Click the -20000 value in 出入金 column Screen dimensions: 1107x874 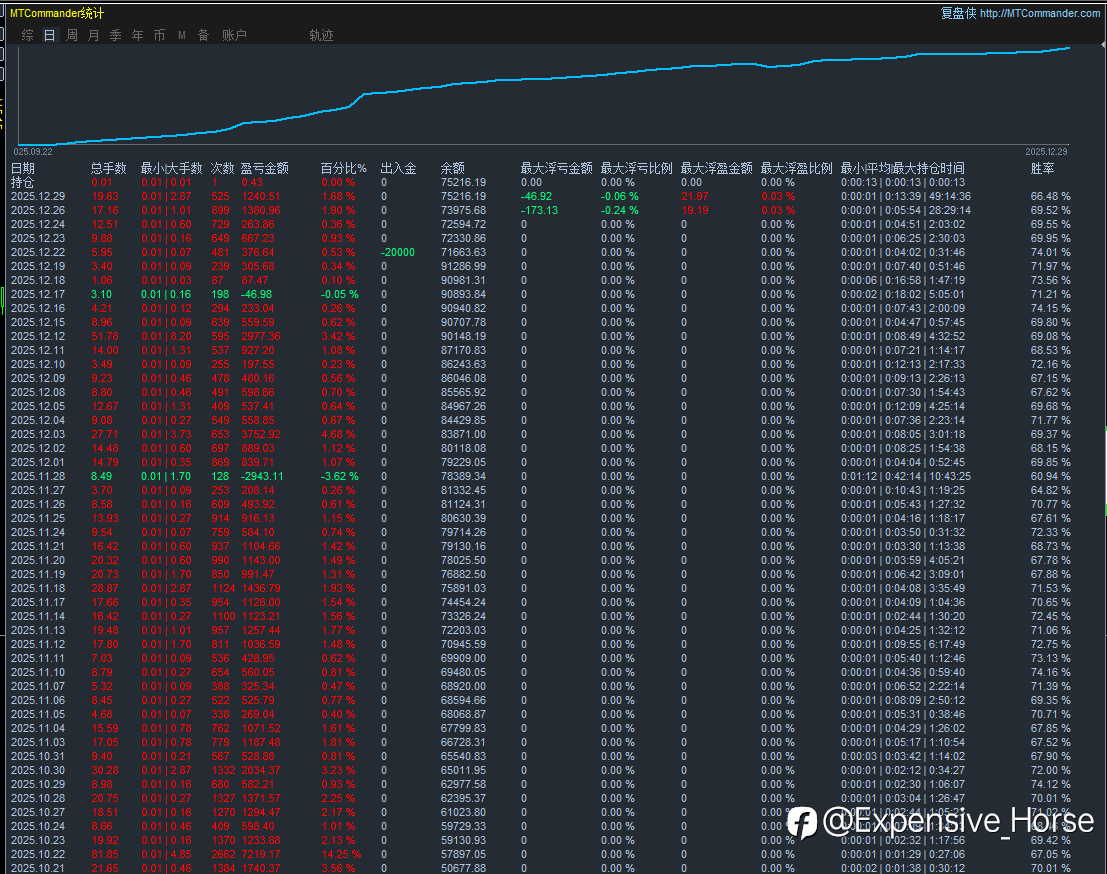tap(397, 252)
